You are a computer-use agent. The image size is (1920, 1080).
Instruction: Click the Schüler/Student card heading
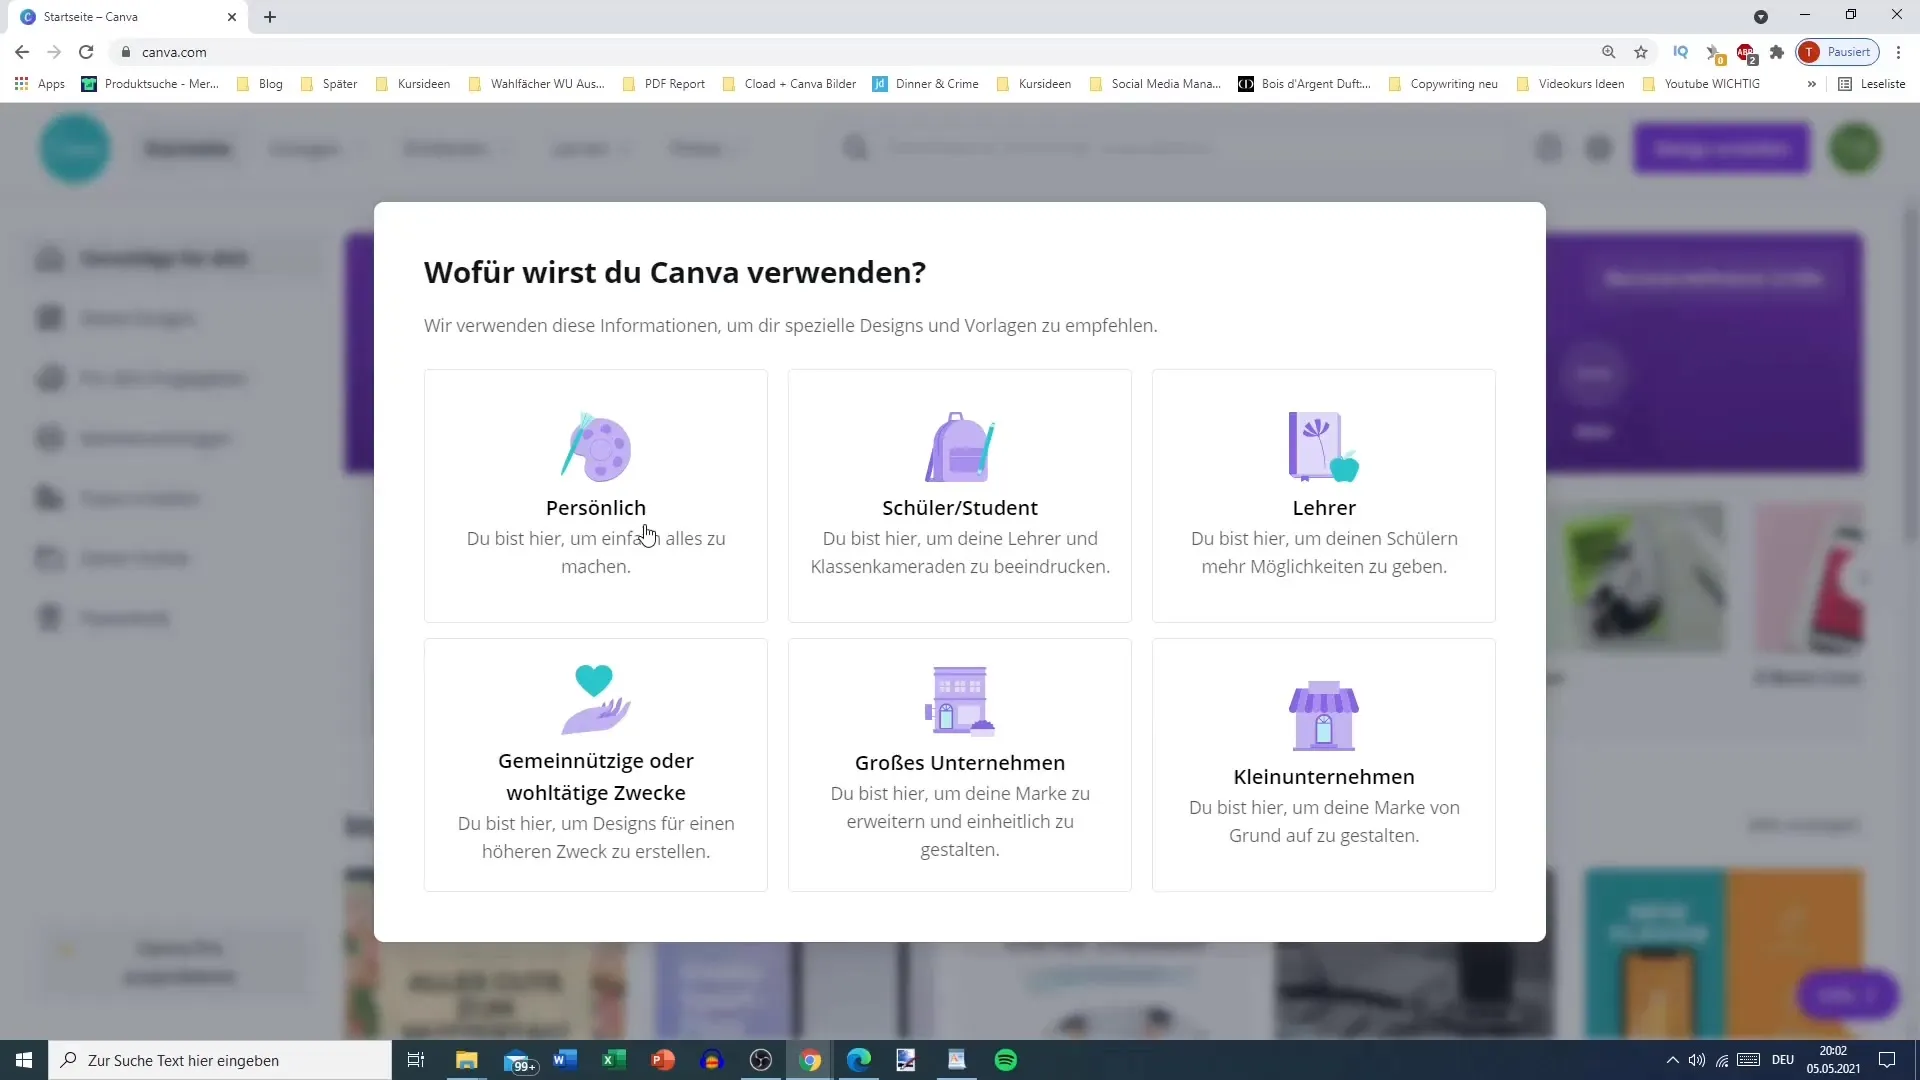(x=960, y=508)
